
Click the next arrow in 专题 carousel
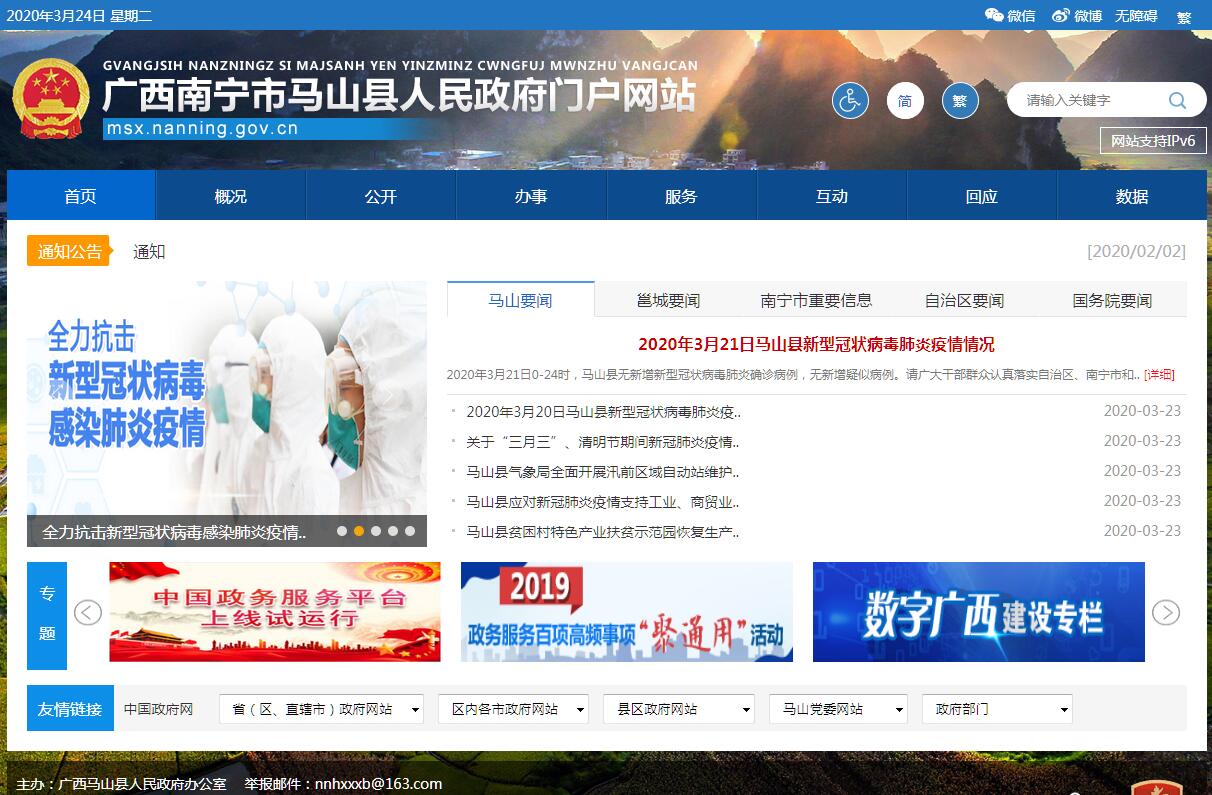pos(1166,612)
